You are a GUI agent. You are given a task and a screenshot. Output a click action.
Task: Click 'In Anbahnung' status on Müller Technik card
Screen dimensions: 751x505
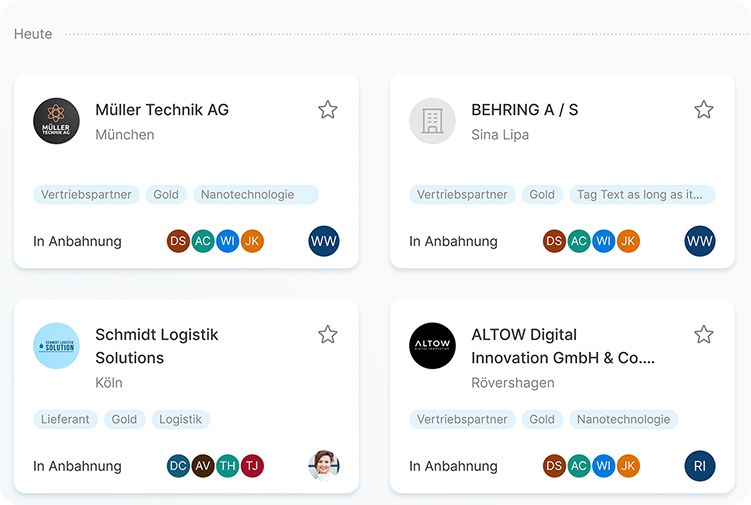click(77, 241)
